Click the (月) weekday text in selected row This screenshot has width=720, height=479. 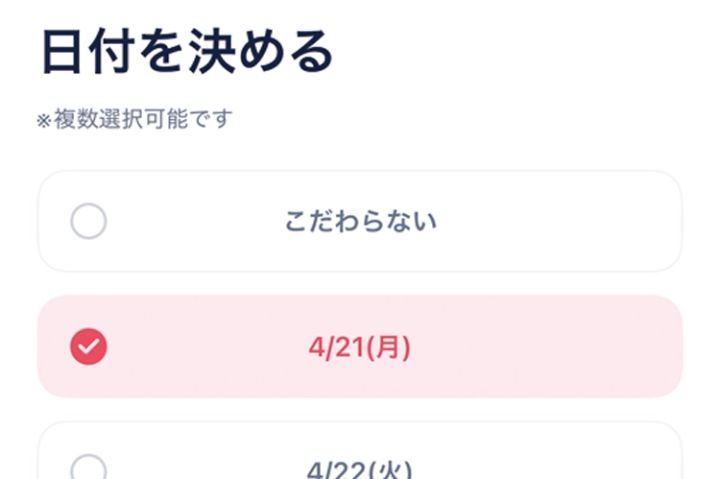pyautogui.click(x=390, y=347)
